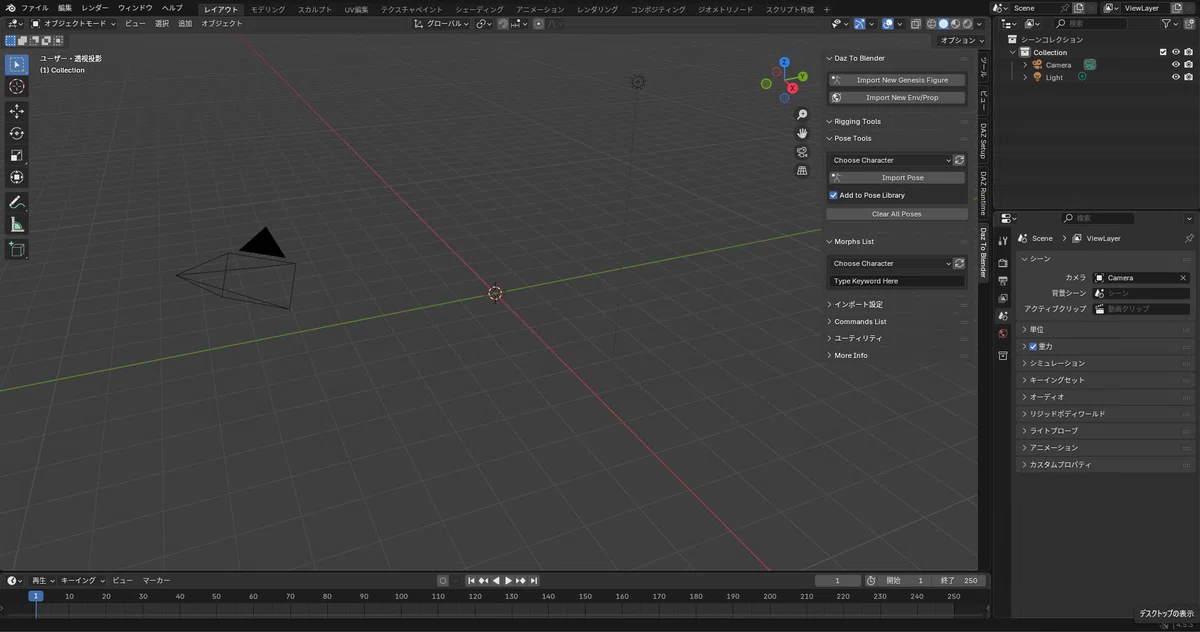Toggle camera view with the camera icon
The height and width of the screenshot is (632, 1200).
[802, 152]
